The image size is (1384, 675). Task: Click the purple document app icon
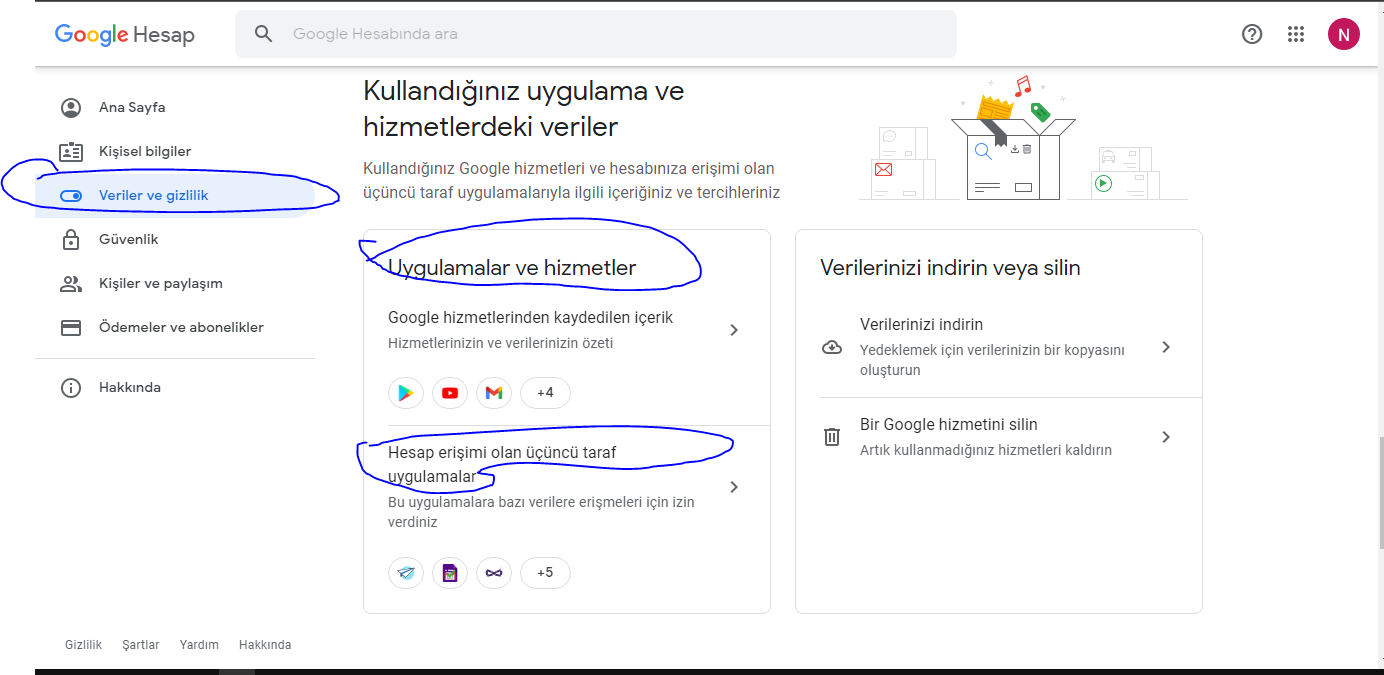(x=450, y=573)
